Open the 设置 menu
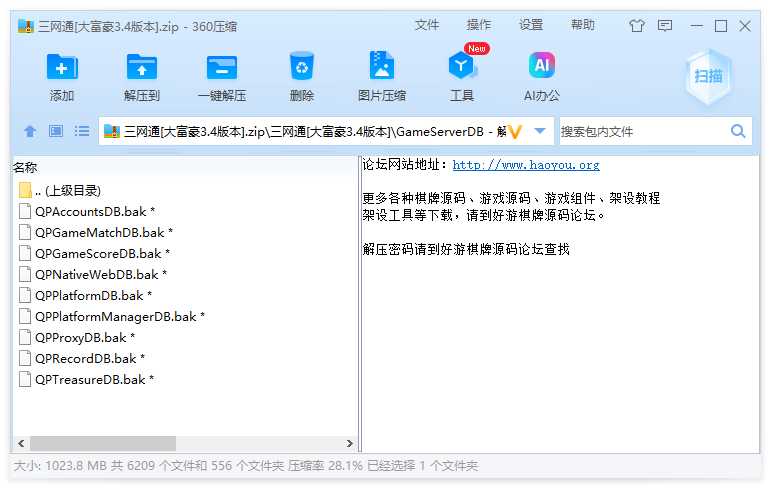The height and width of the screenshot is (488, 771). tap(531, 25)
